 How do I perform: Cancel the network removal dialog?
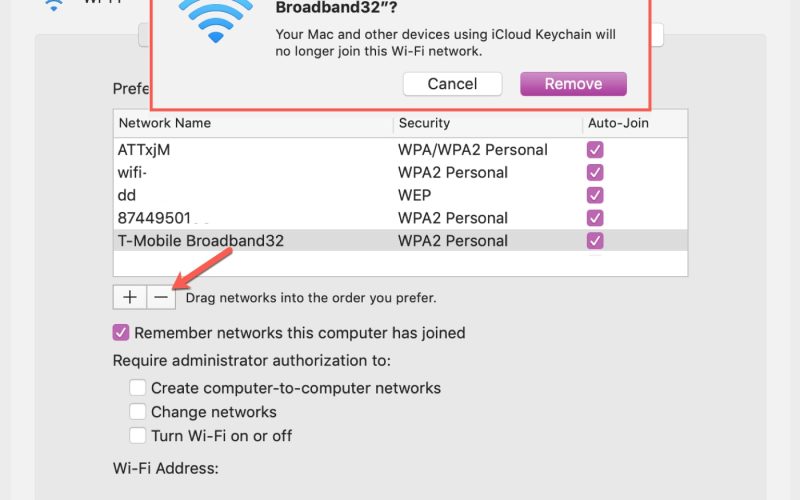tap(452, 84)
